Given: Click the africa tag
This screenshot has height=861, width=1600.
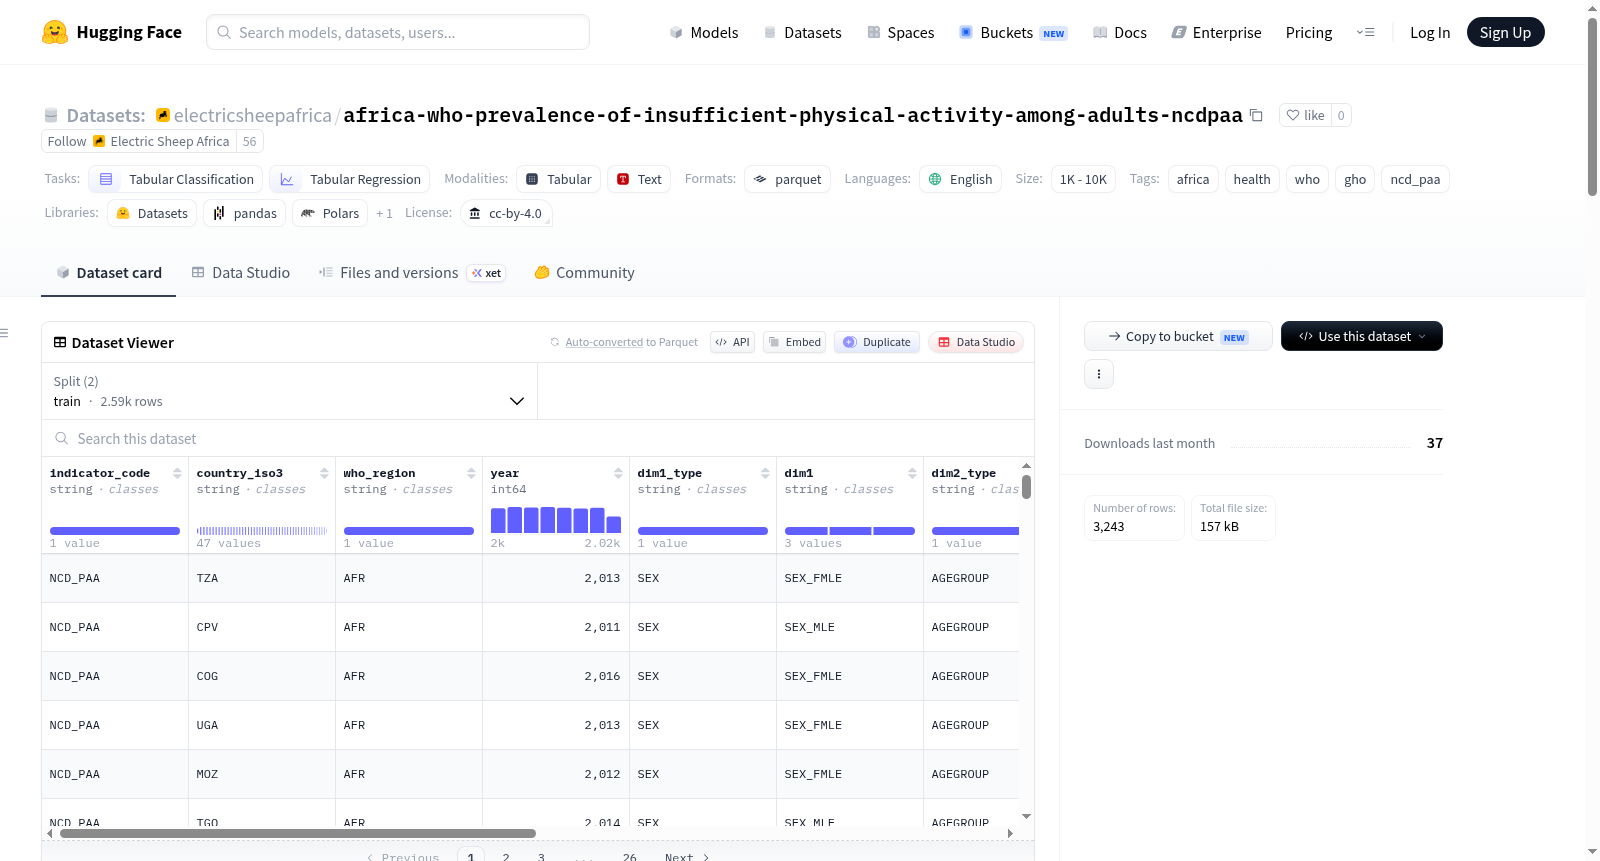Looking at the screenshot, I should tap(1193, 179).
